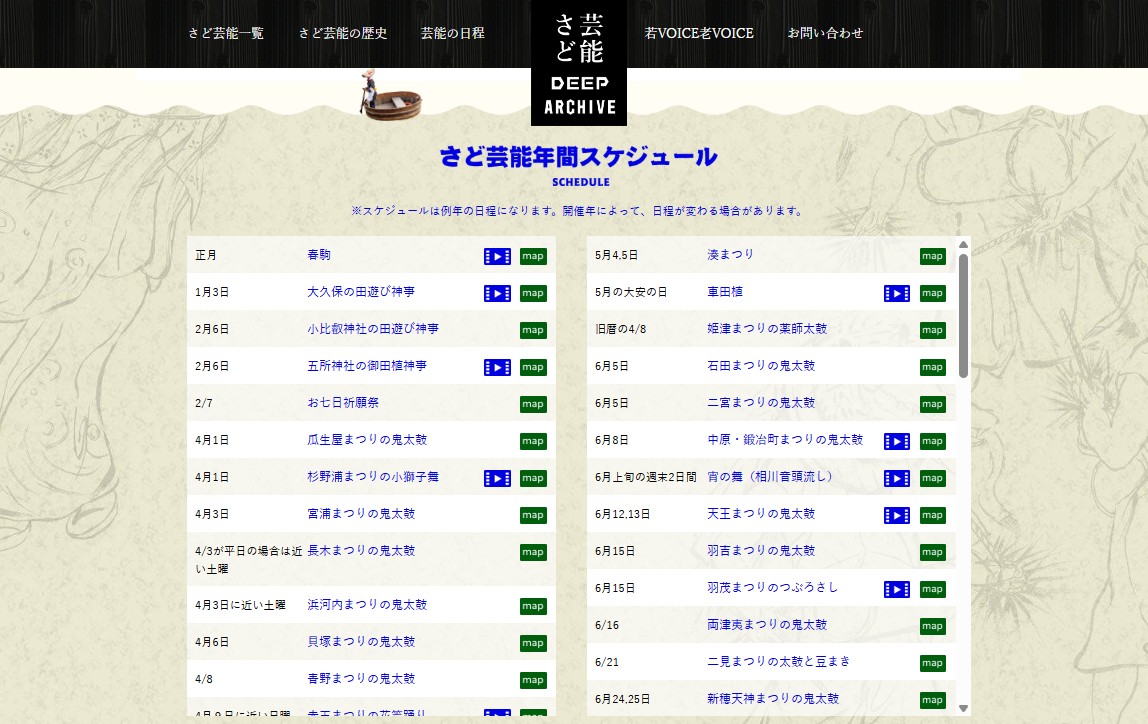
Task: Click the さど芸能 DEEP ARCHIVE logo
Action: coord(579,63)
